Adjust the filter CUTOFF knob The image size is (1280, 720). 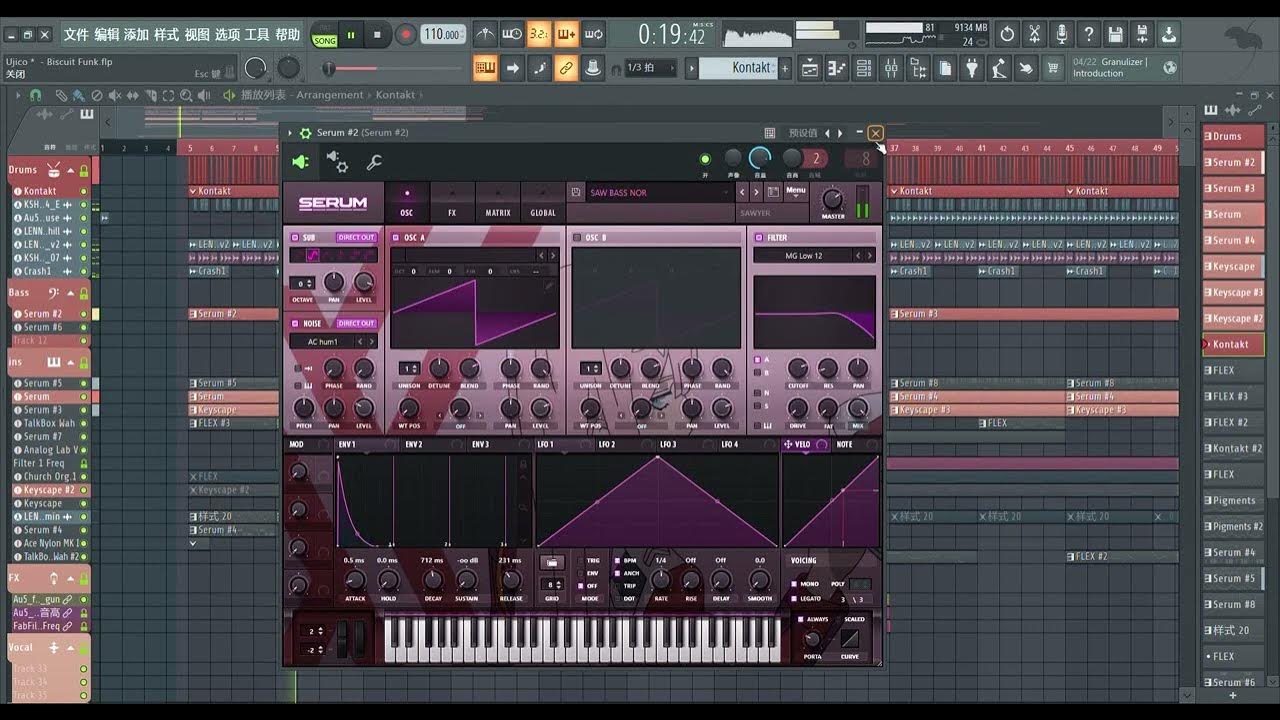coord(798,368)
